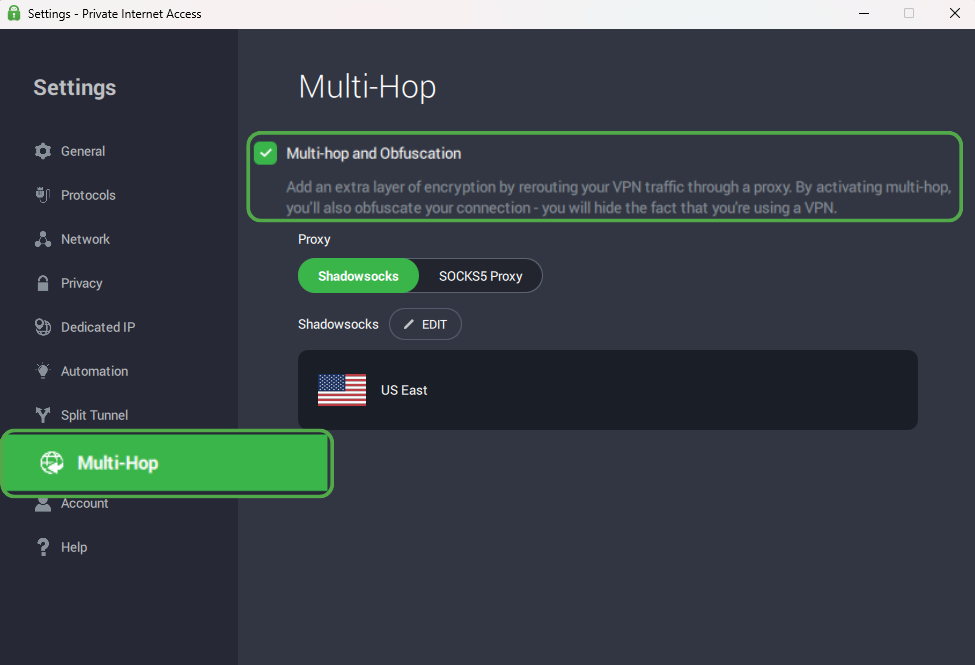Click the multi-hop description paragraph
Image resolution: width=975 pixels, height=665 pixels.
coord(618,197)
